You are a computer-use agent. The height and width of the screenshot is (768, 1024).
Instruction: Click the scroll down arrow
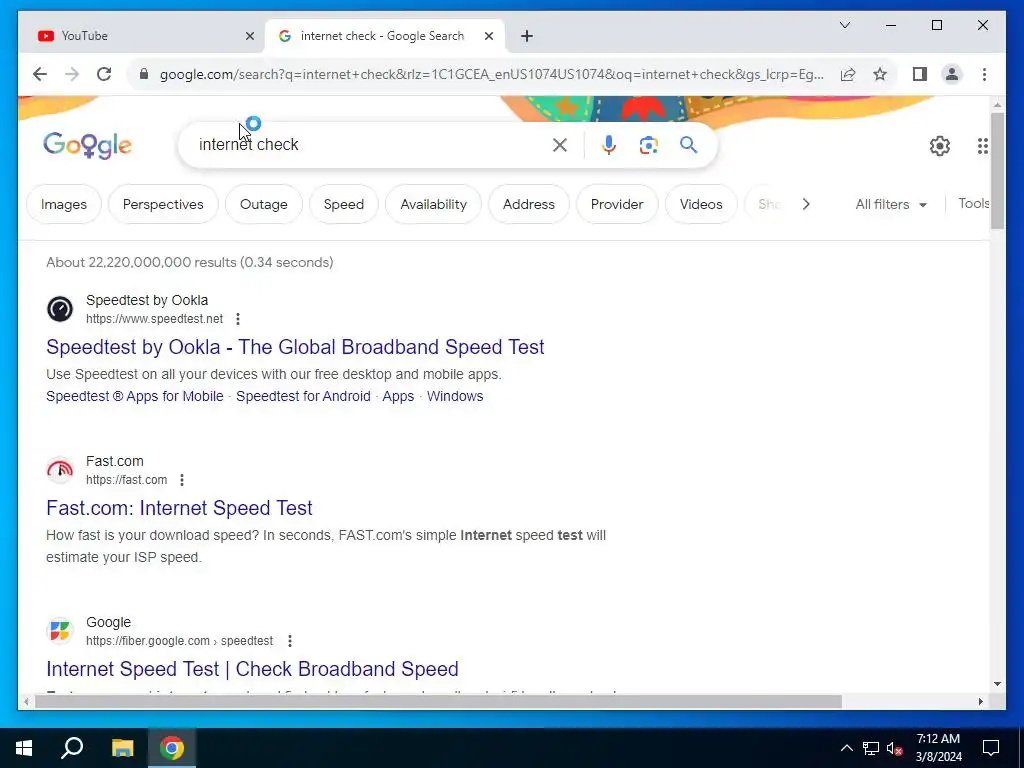click(x=997, y=684)
